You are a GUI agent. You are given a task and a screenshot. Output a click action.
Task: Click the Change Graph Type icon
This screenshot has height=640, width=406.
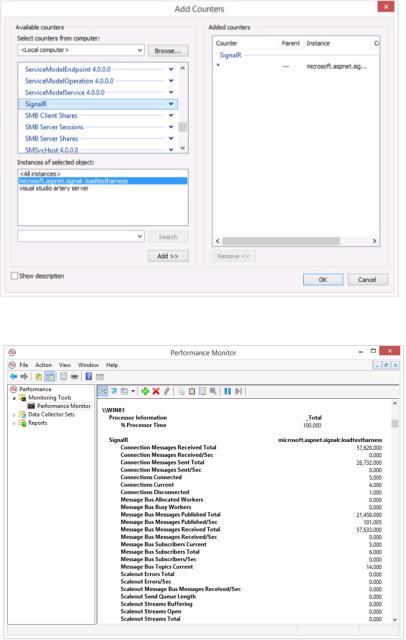[124, 391]
